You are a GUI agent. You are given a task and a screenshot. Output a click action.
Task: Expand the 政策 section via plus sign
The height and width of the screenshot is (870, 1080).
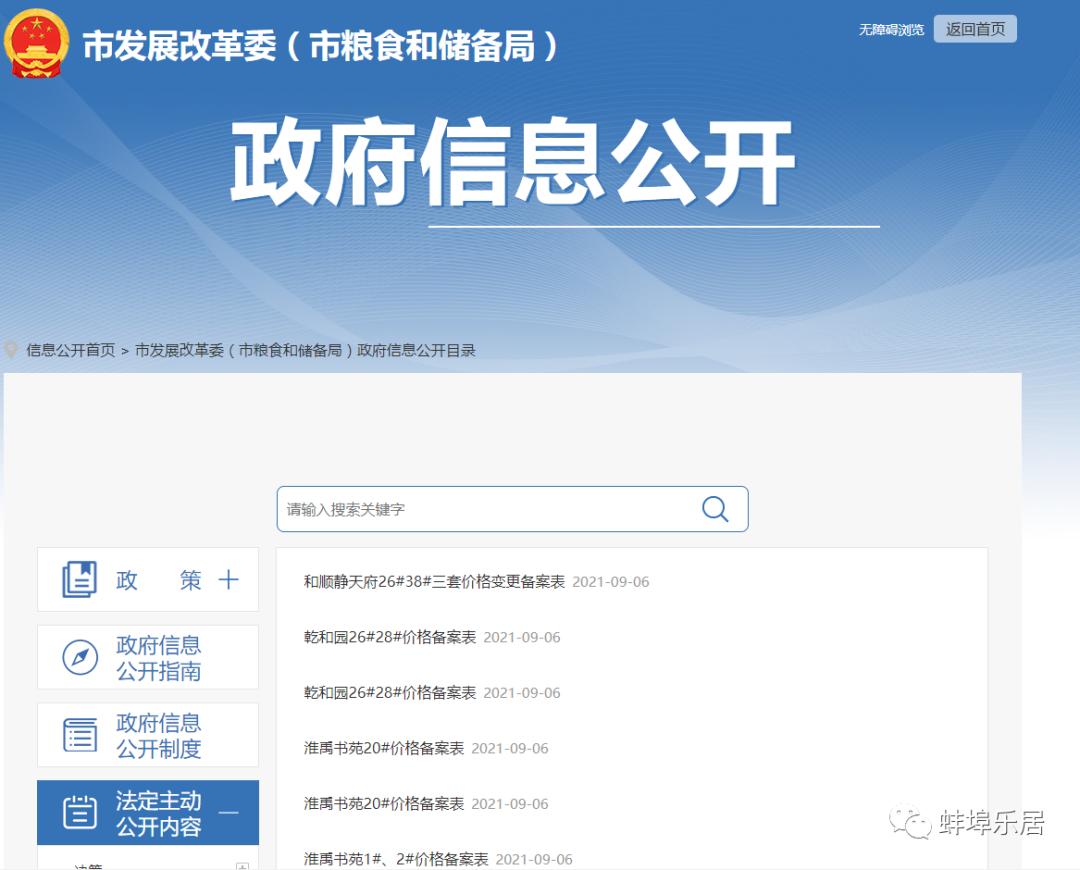click(230, 580)
